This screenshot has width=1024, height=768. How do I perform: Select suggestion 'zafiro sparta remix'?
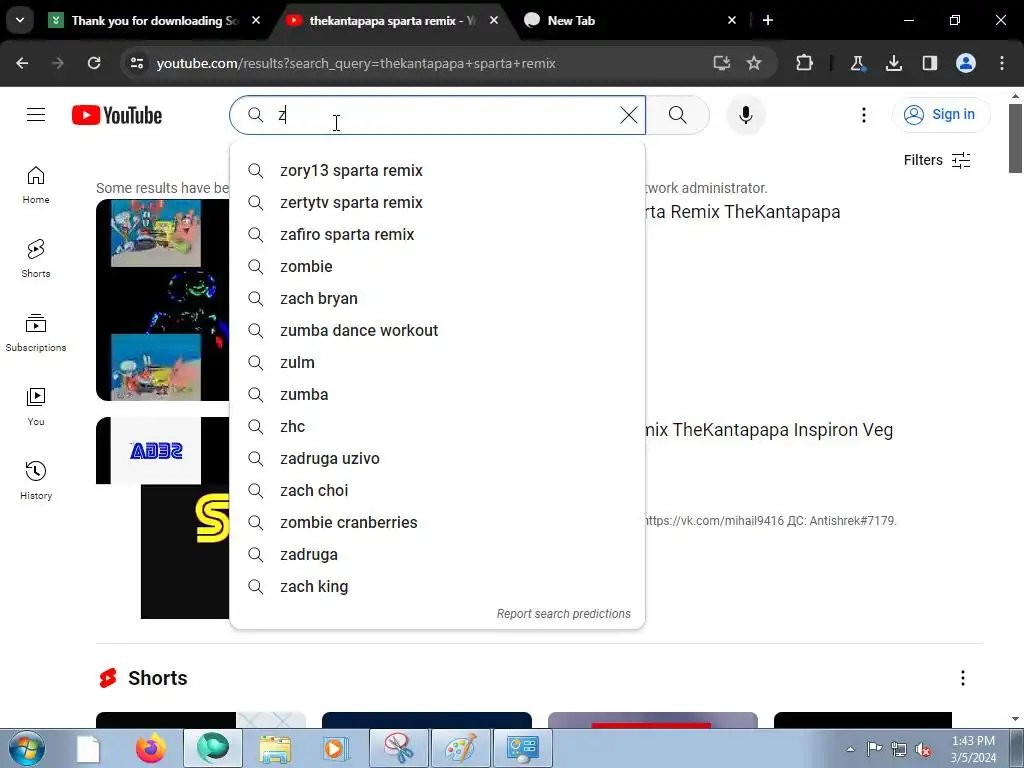(437, 234)
